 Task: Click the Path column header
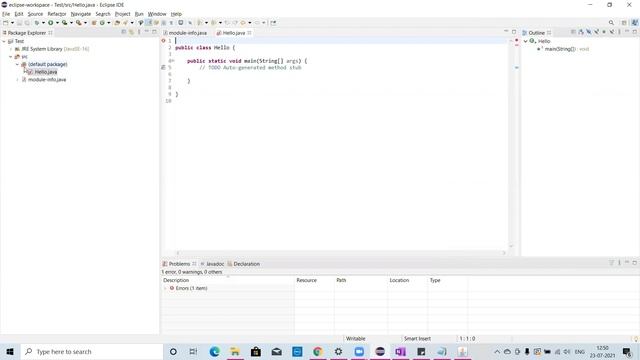pyautogui.click(x=341, y=280)
